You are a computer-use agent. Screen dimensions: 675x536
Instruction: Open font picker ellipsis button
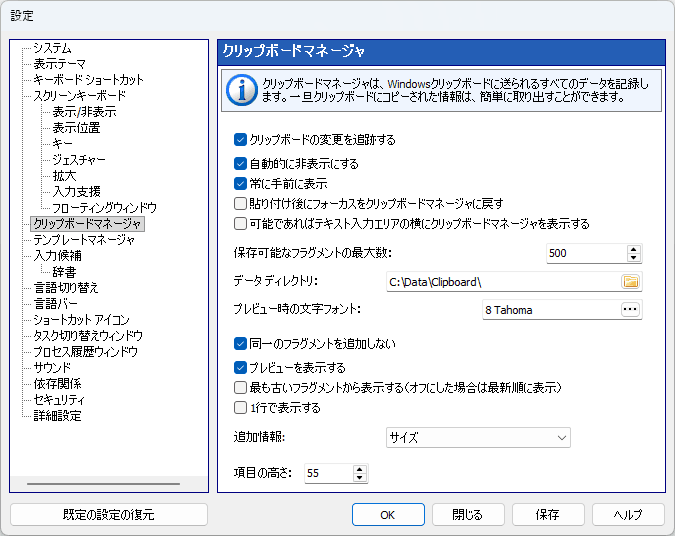click(x=630, y=309)
